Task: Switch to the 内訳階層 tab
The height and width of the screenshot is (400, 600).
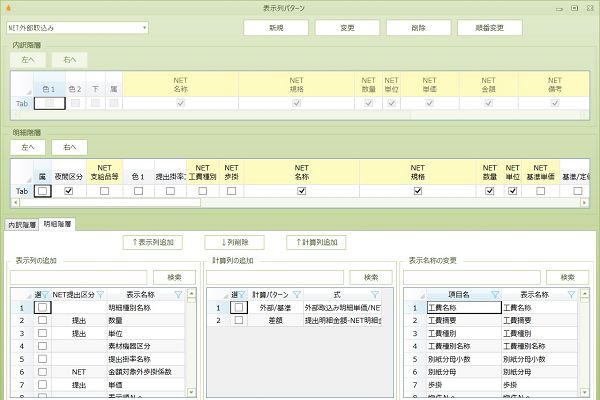Action: (22, 225)
